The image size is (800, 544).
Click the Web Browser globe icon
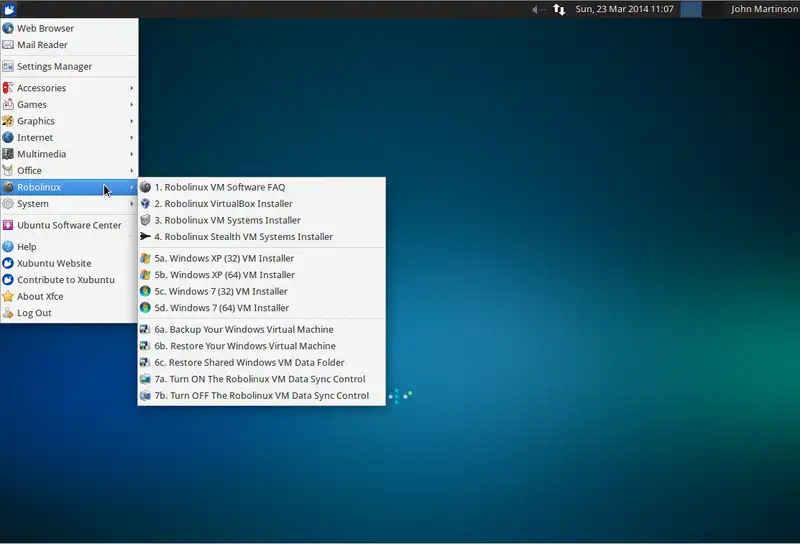[x=8, y=28]
